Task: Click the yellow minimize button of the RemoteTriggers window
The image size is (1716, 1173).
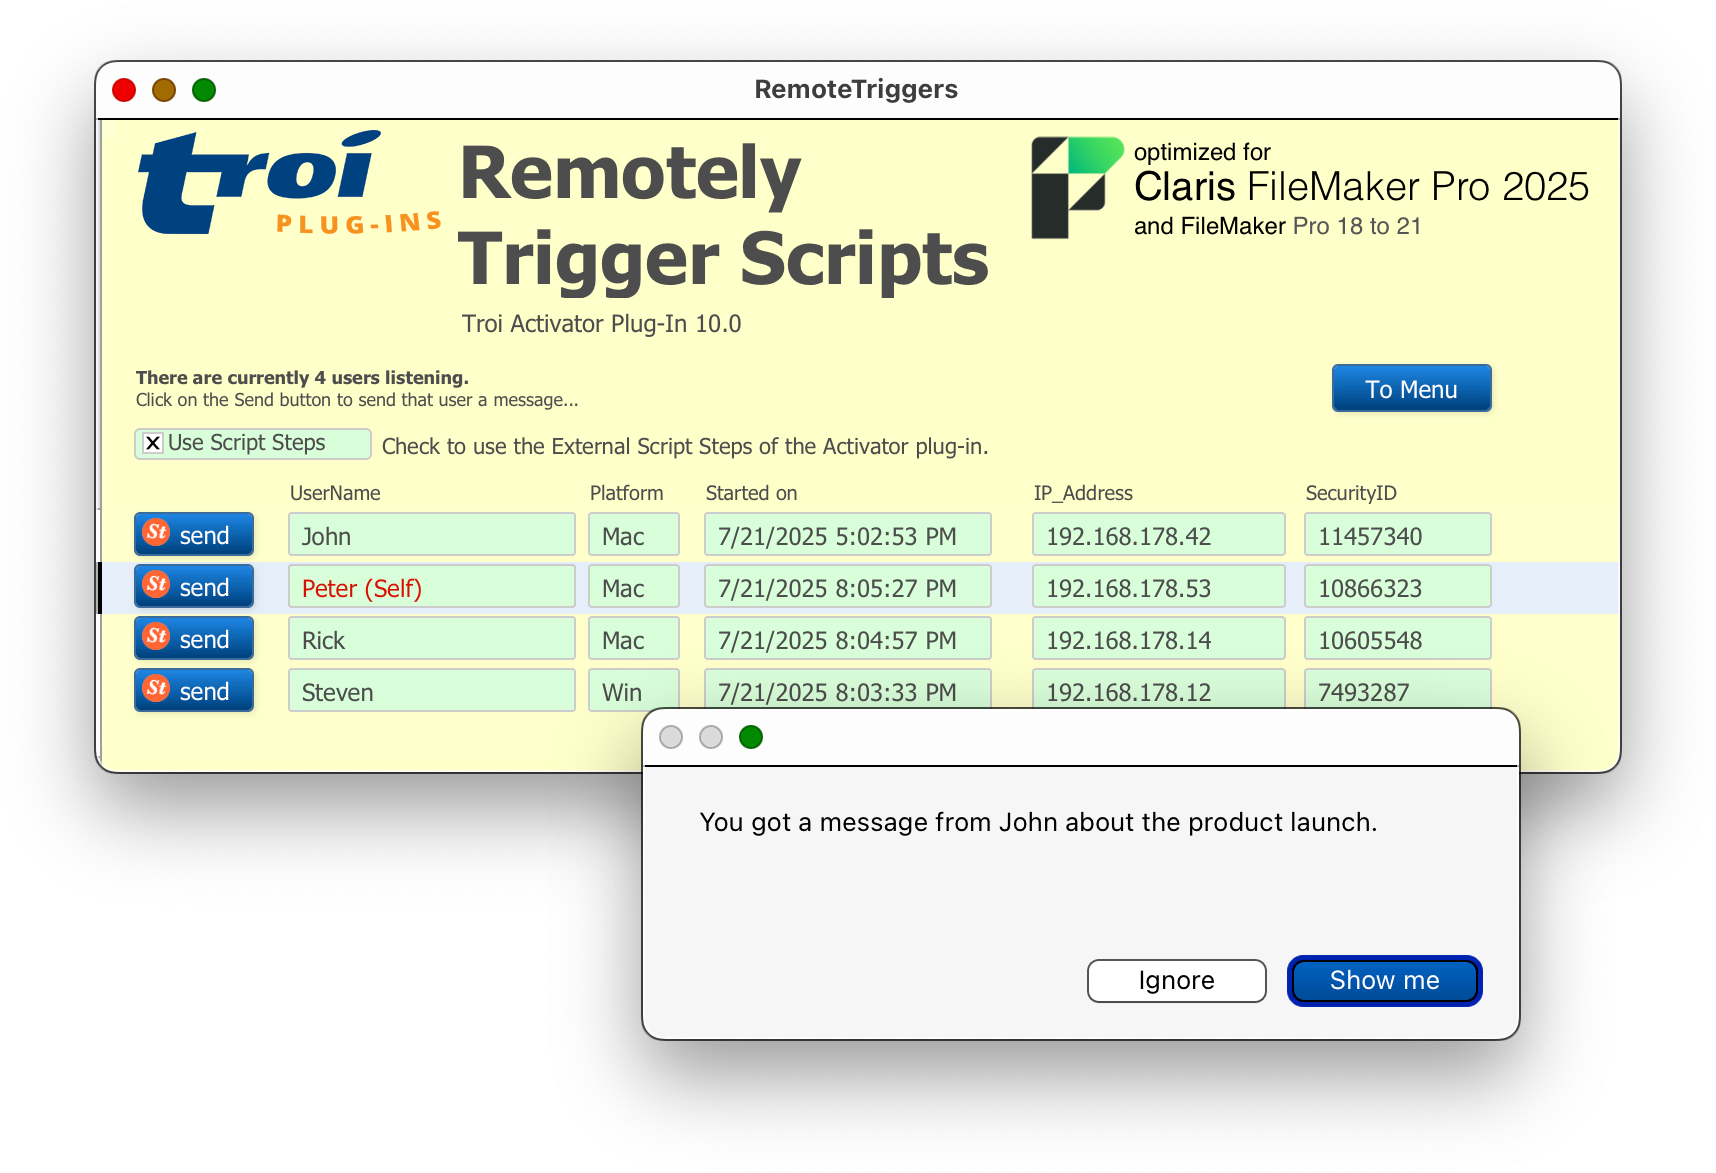Action: [164, 90]
